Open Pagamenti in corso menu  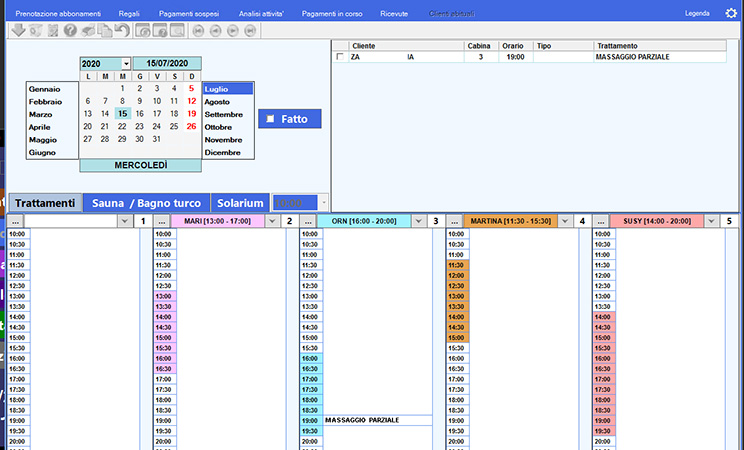point(332,14)
